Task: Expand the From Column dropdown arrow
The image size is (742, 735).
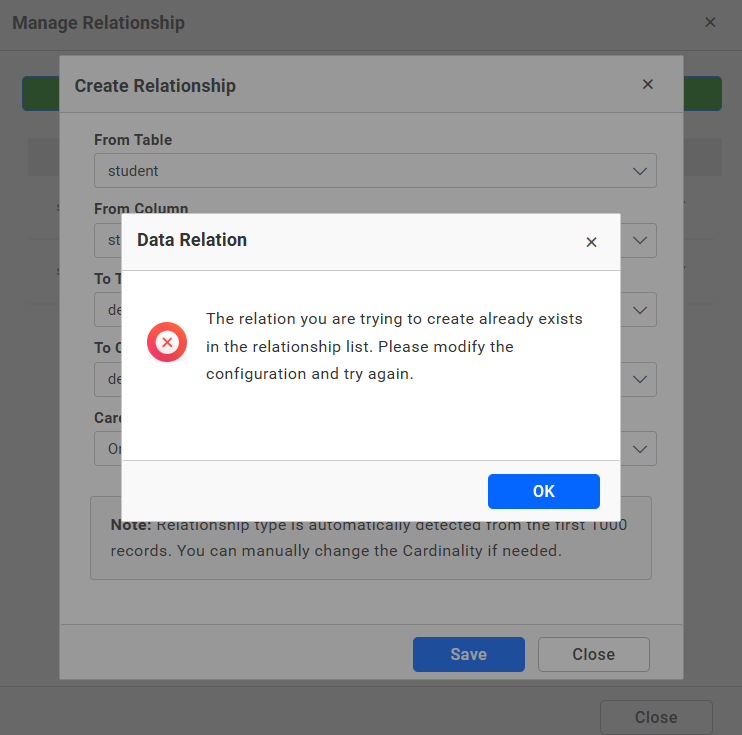Action: (640, 240)
